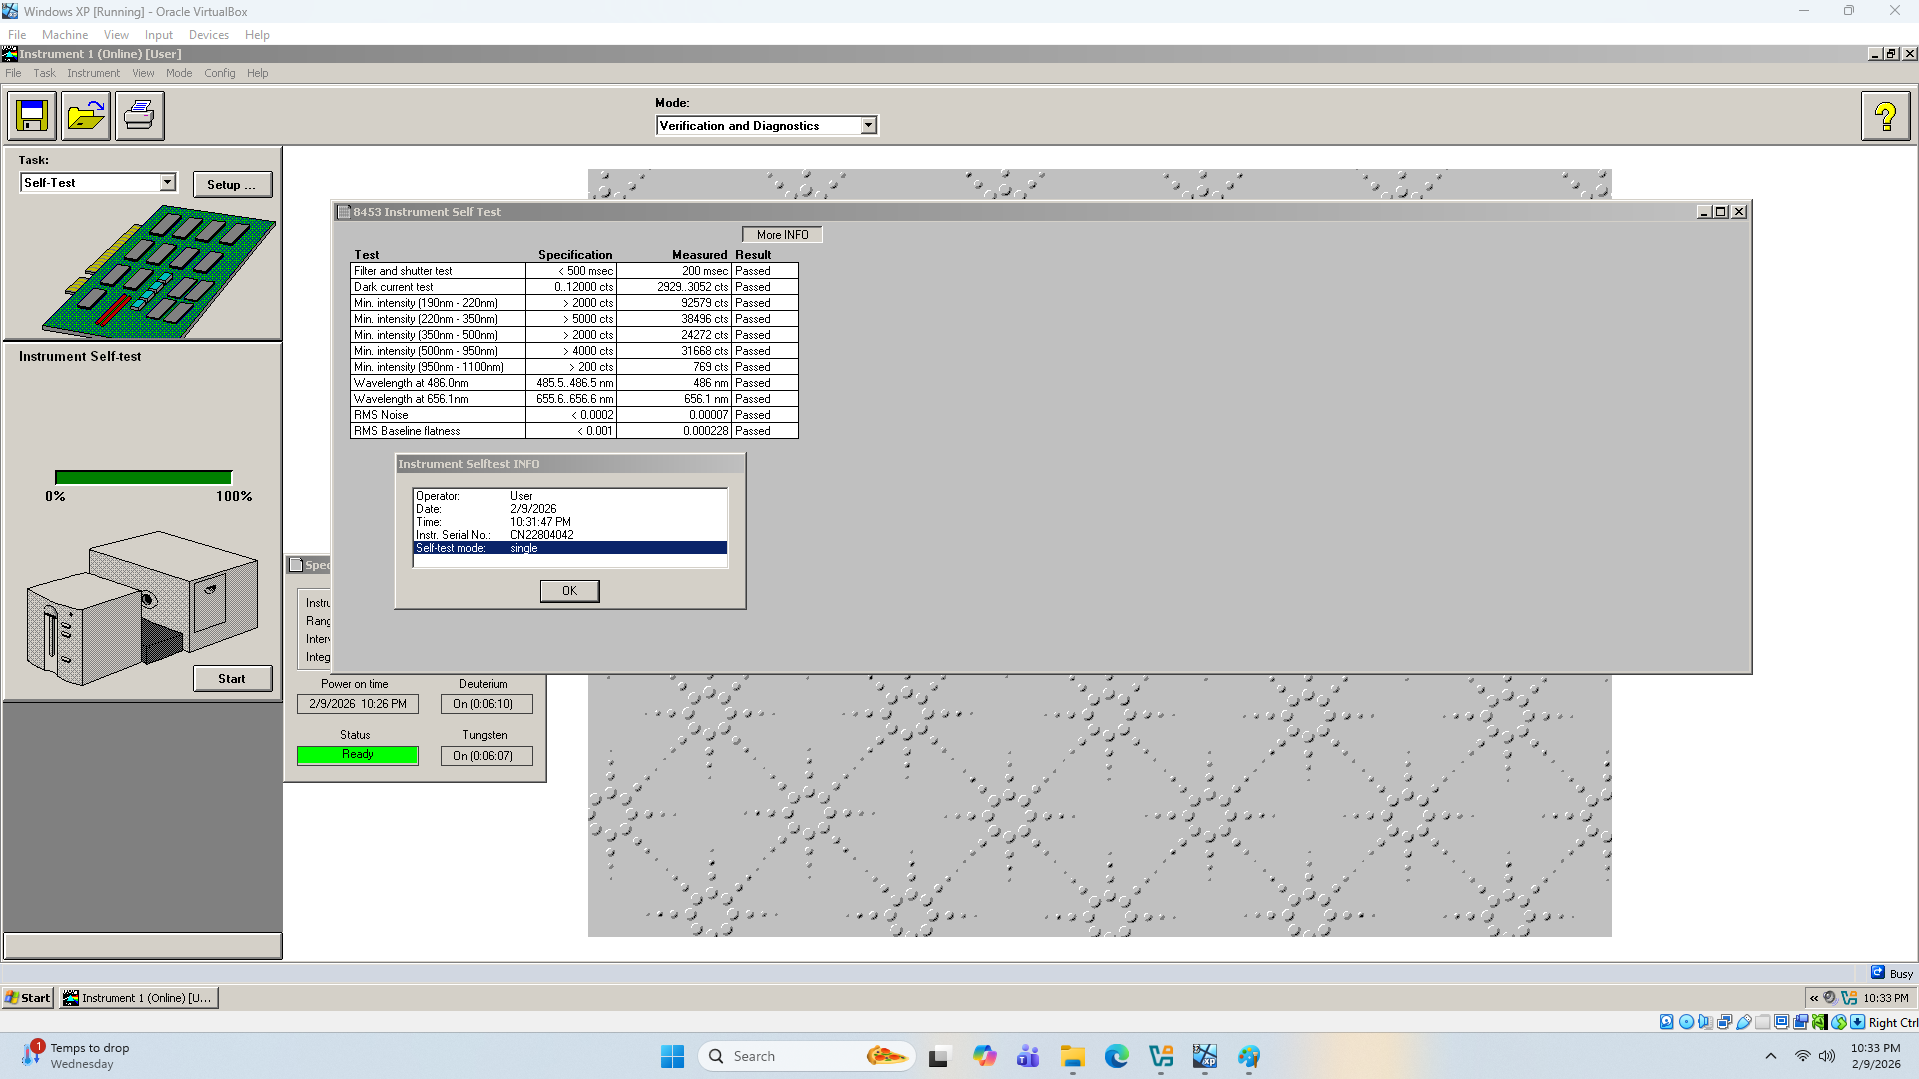
Task: Click the VirtualBox USB devices icon
Action: [x=1743, y=1022]
